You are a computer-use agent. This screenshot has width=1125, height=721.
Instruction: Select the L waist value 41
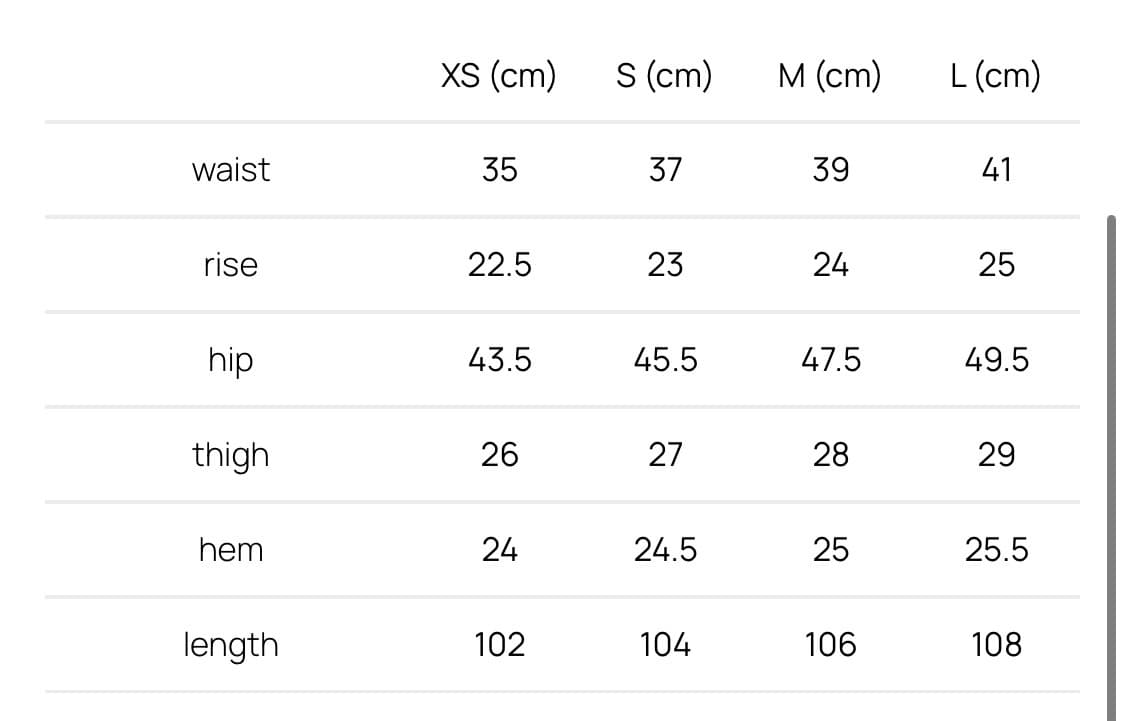click(996, 170)
